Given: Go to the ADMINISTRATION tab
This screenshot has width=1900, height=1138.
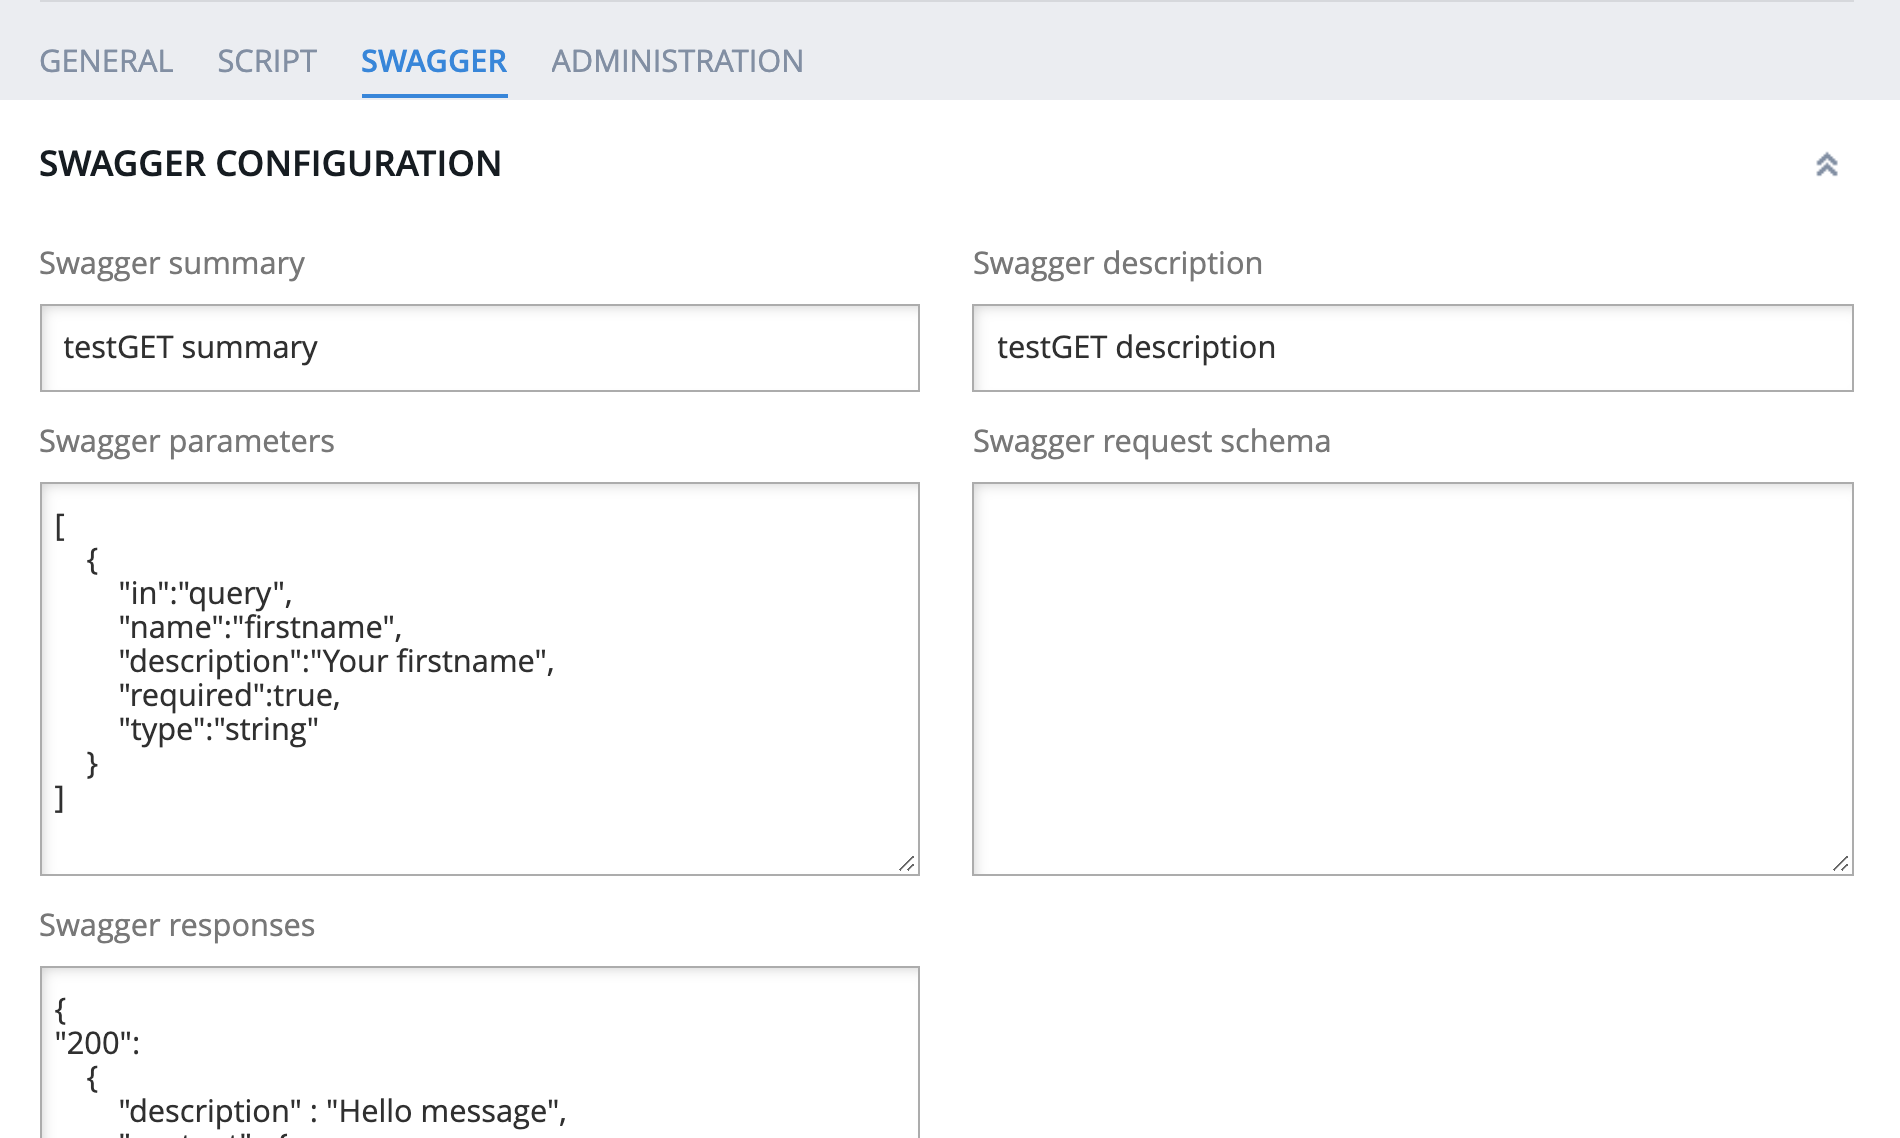Looking at the screenshot, I should pos(677,61).
